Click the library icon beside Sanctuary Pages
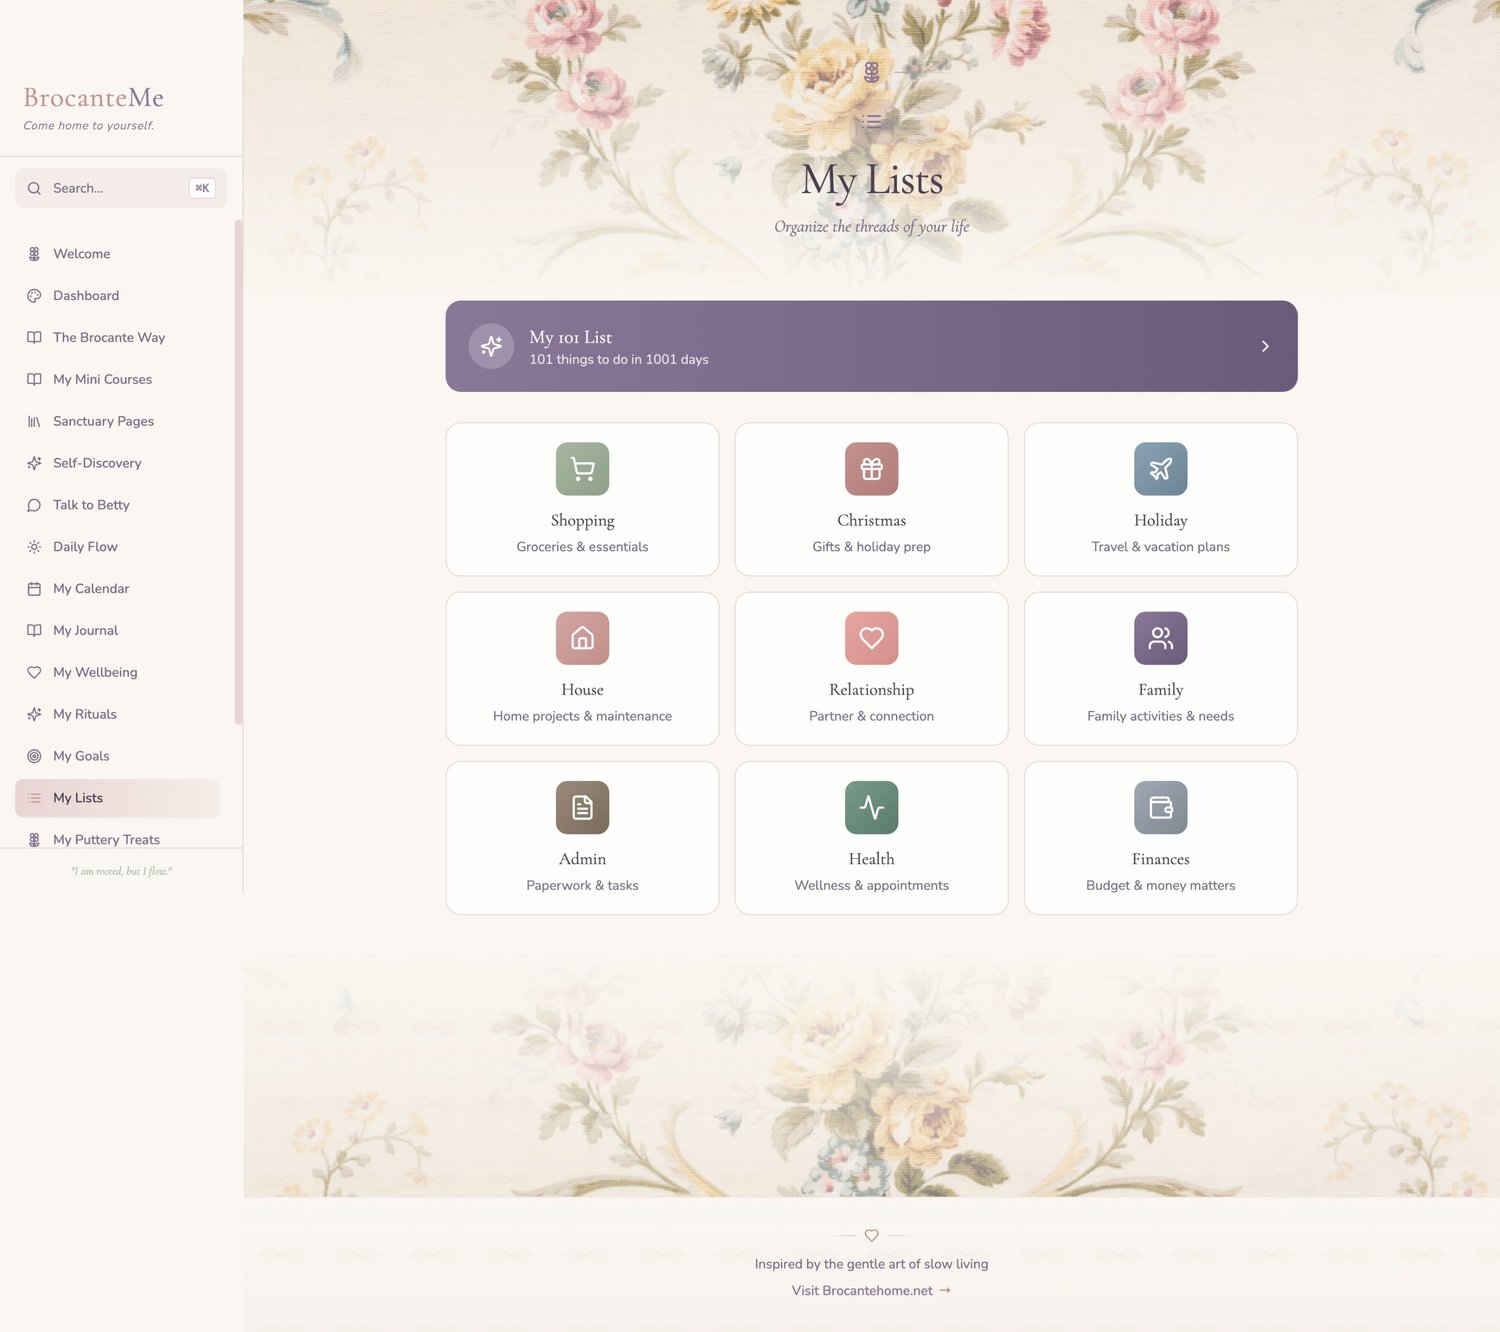Viewport: 1500px width, 1332px height. (x=34, y=422)
